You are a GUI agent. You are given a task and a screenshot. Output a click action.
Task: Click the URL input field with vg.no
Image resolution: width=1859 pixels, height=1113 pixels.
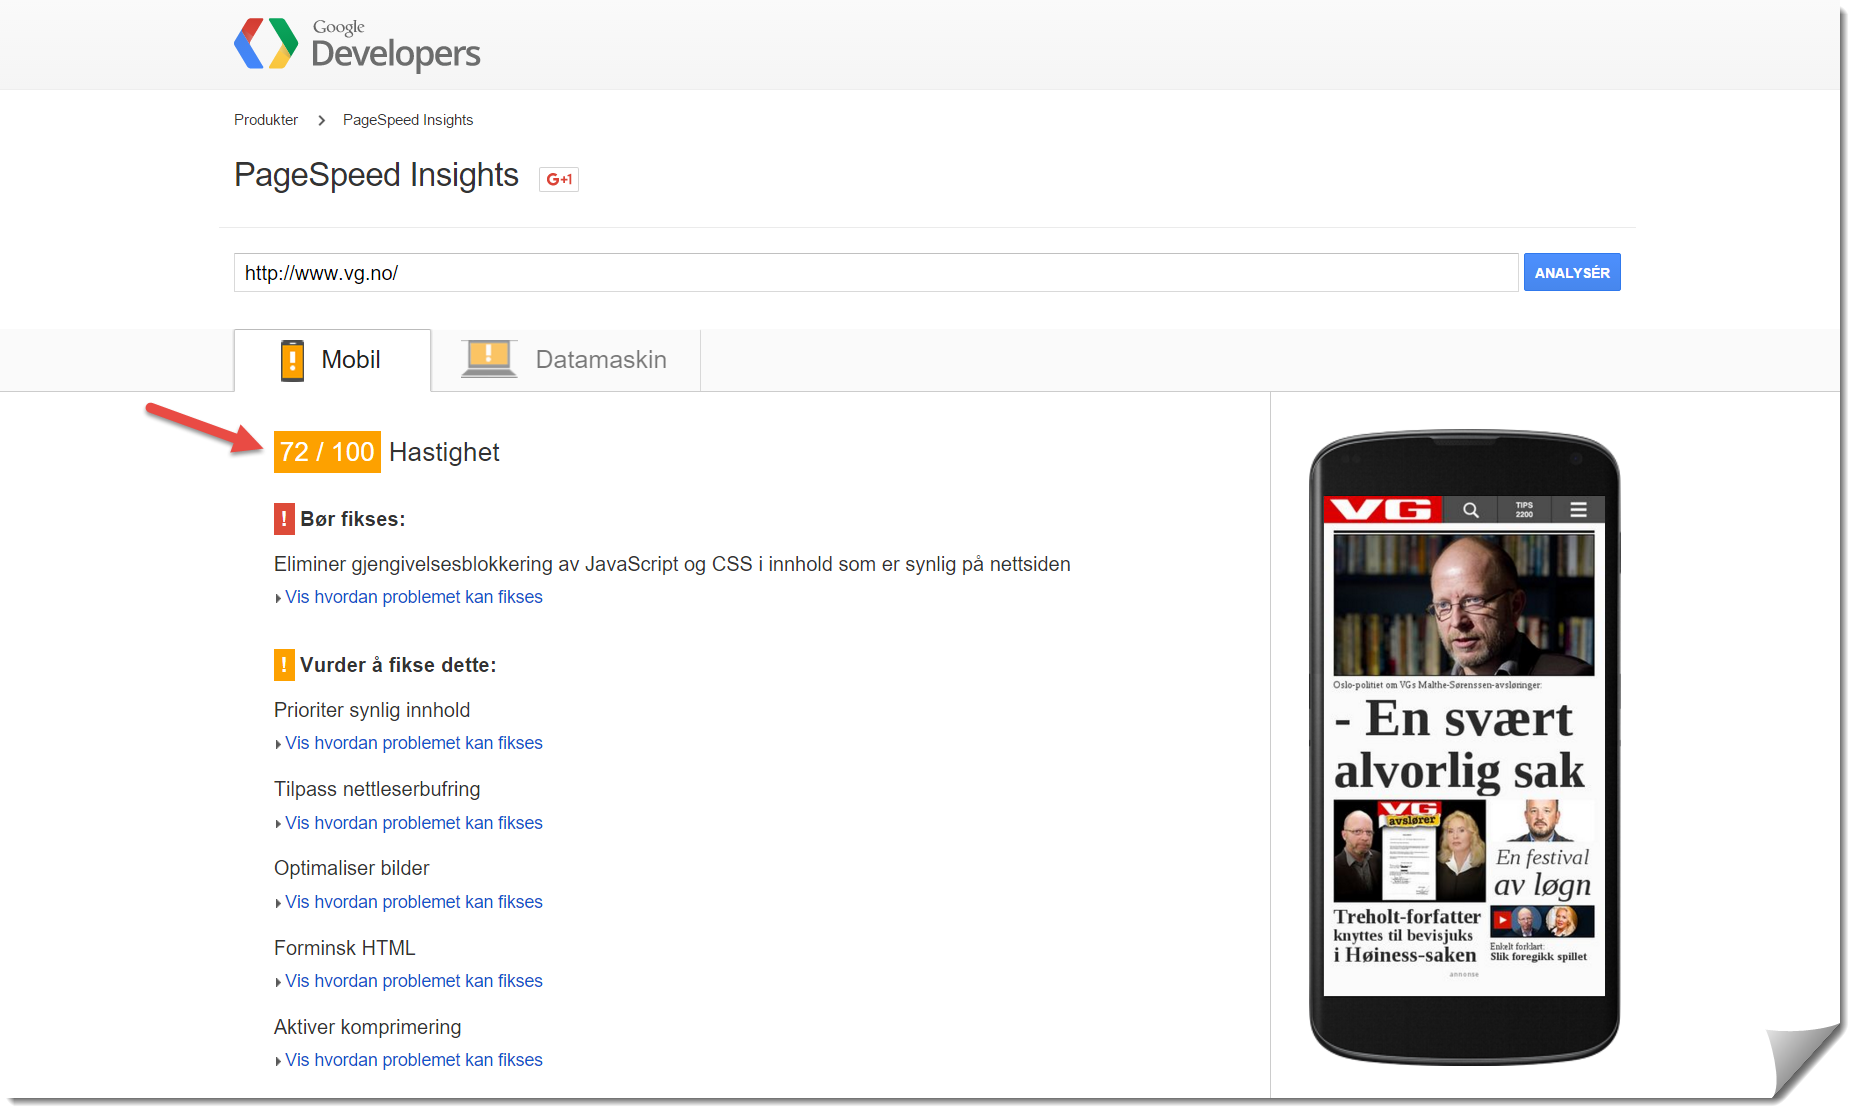[x=876, y=272]
